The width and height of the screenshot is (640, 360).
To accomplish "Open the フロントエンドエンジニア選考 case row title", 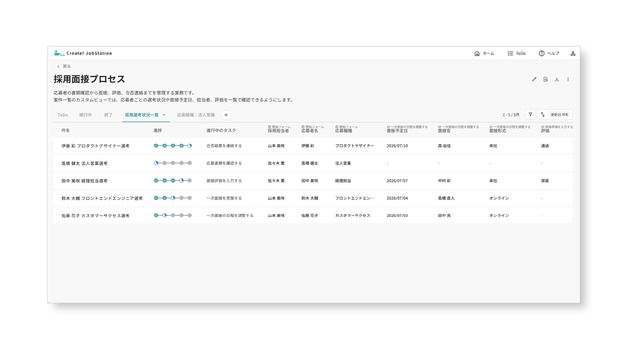I will (x=102, y=198).
